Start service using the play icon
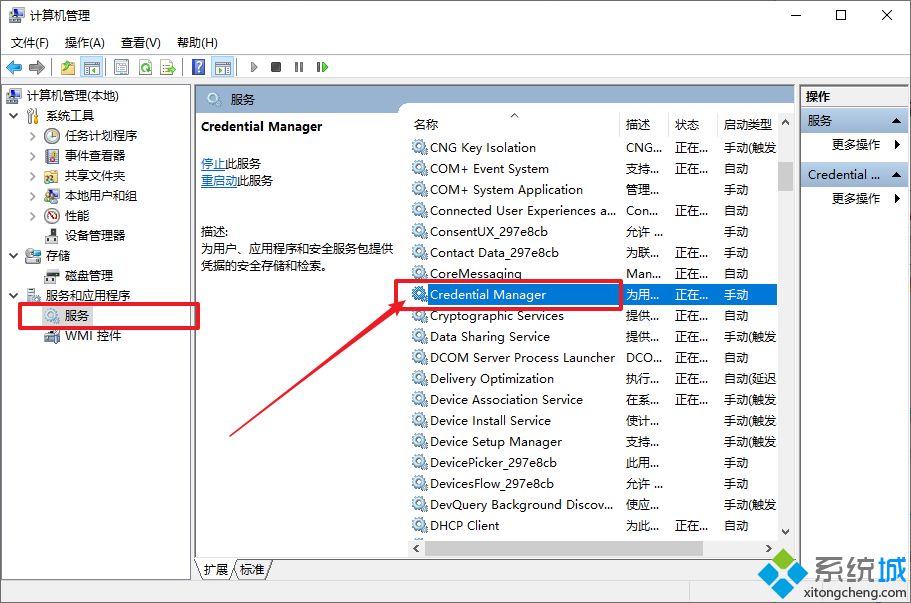The image size is (911, 603). (x=254, y=67)
